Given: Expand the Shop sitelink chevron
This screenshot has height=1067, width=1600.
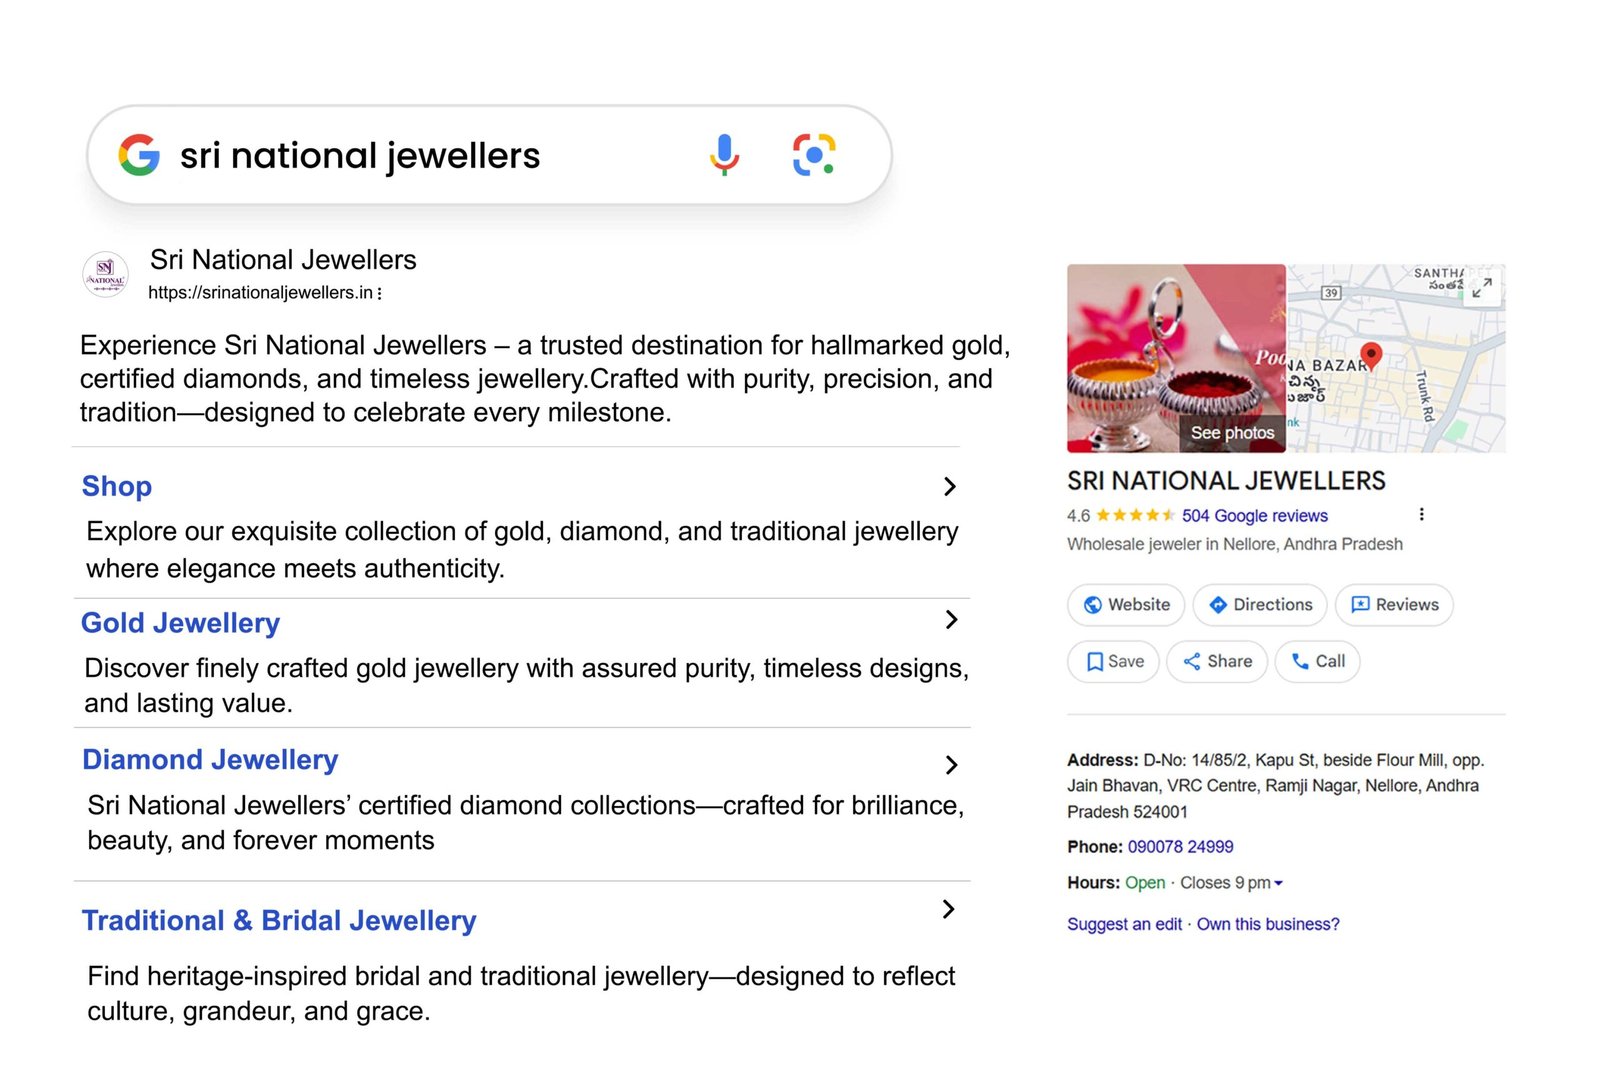Looking at the screenshot, I should click(950, 486).
